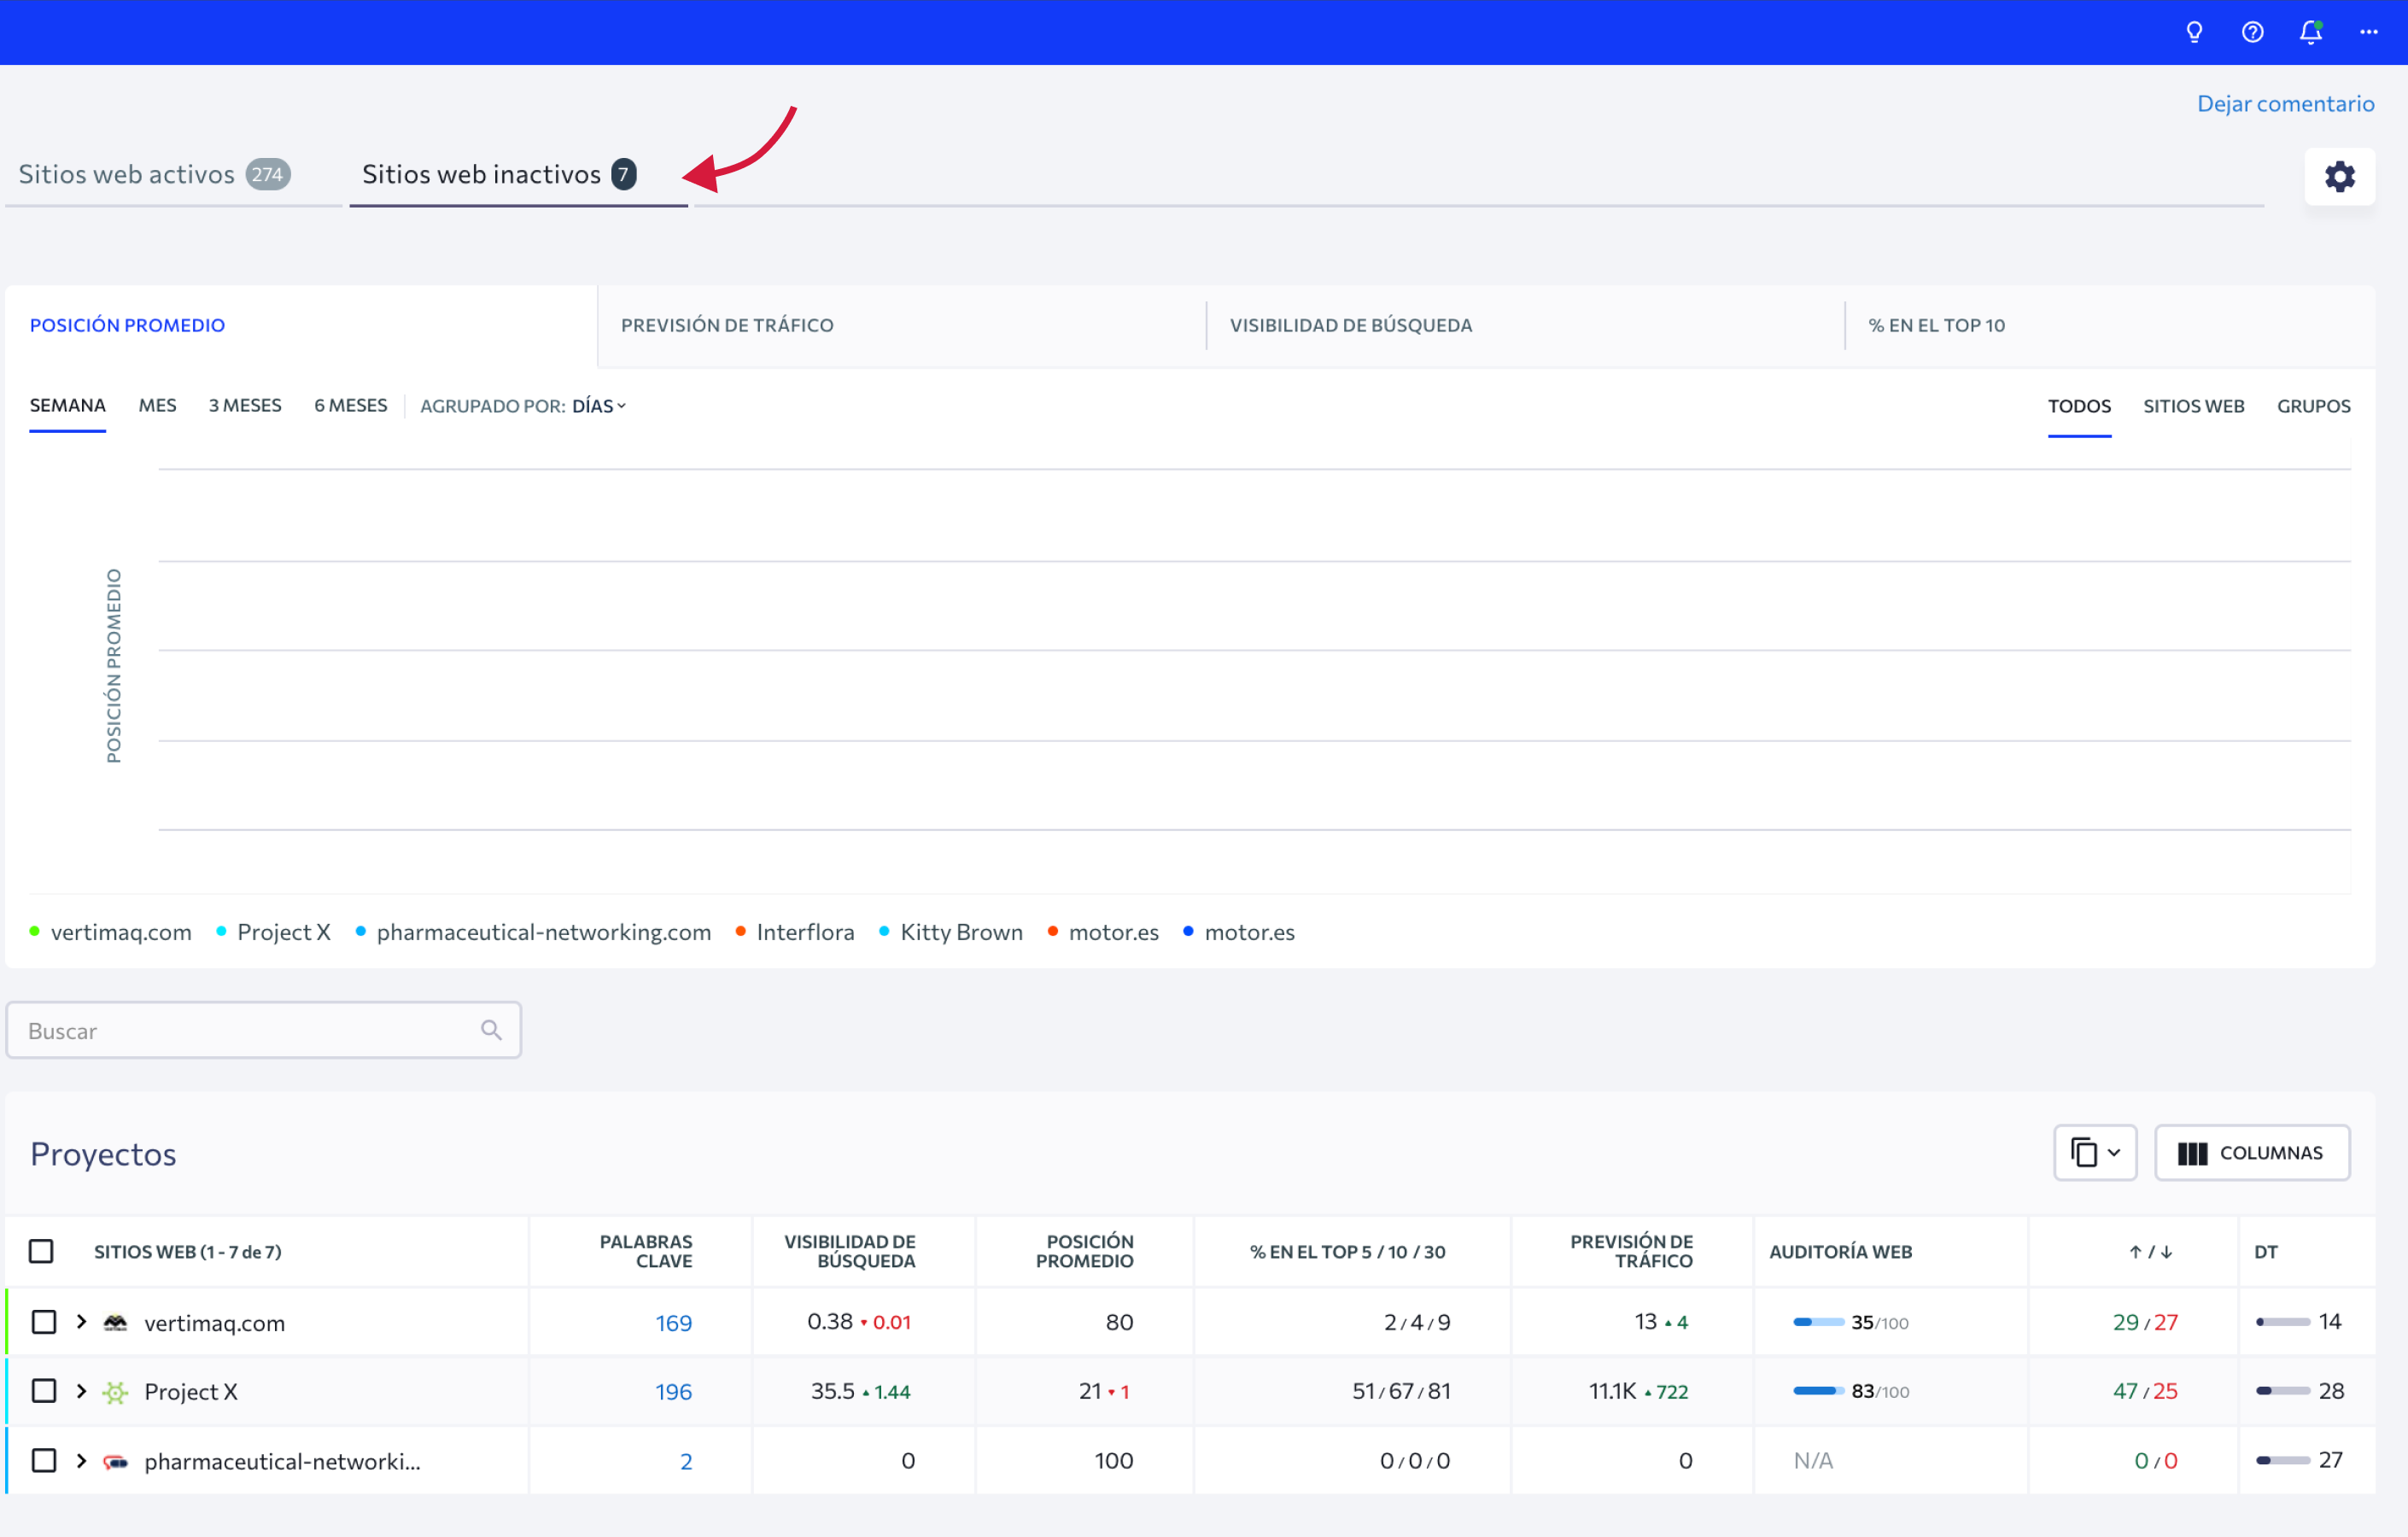Focus the Buscar search field
The height and width of the screenshot is (1537, 2408).
click(263, 1030)
